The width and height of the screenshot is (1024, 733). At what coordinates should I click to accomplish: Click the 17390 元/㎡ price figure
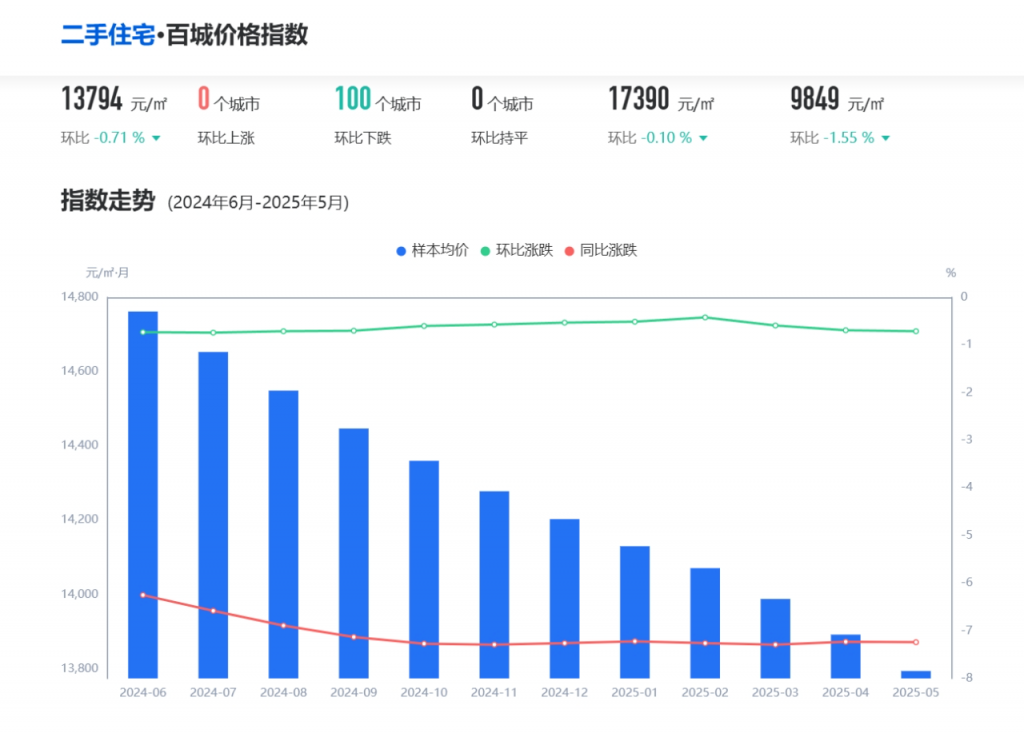[661, 100]
